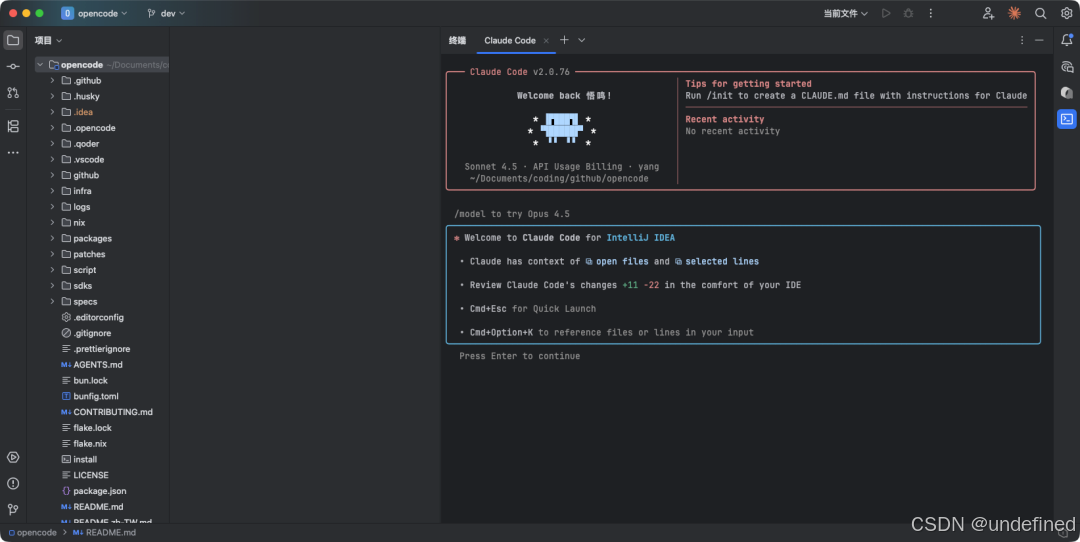Open the Project tool window folder icon
1080x542 pixels.
13,40
